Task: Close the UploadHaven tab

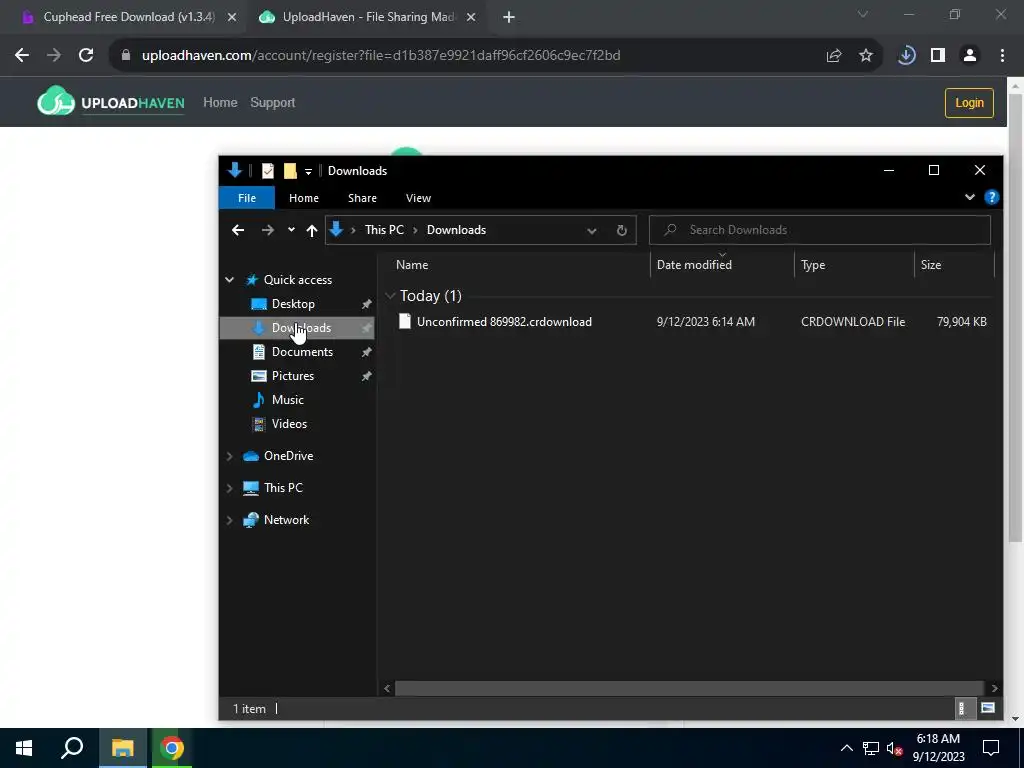Action: coord(471,18)
